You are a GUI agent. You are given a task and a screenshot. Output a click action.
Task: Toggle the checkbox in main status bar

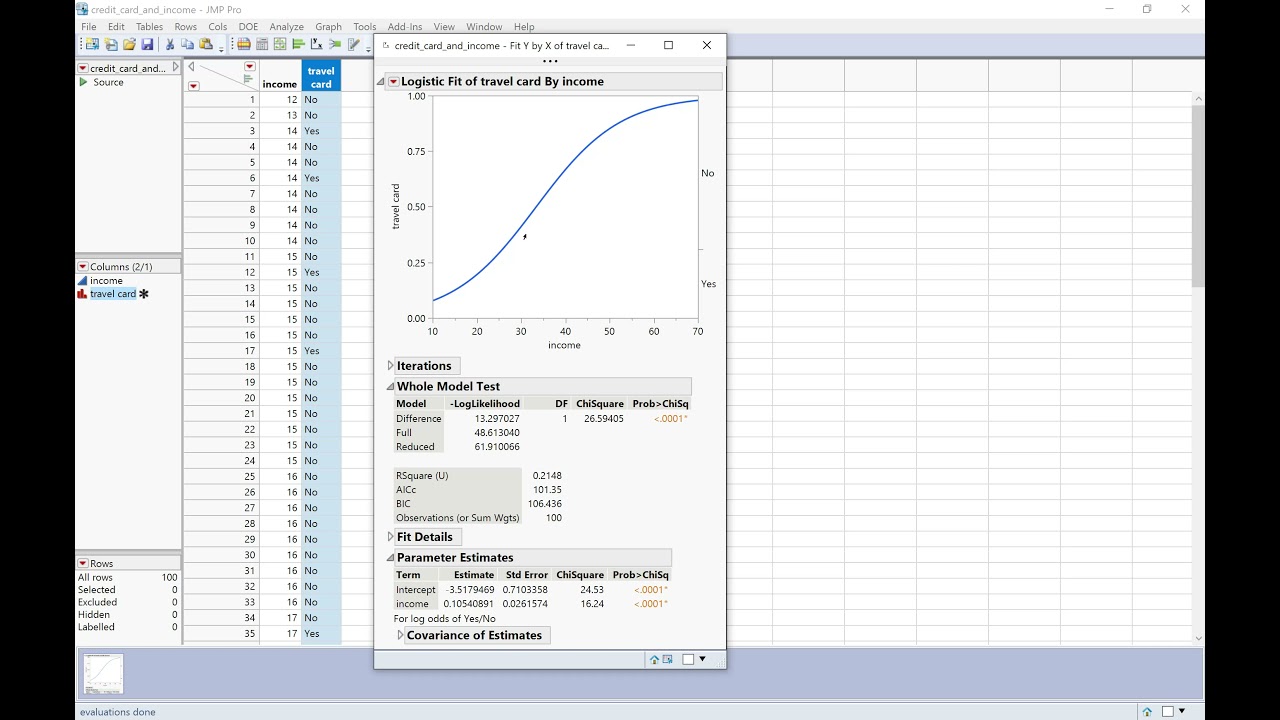1167,712
